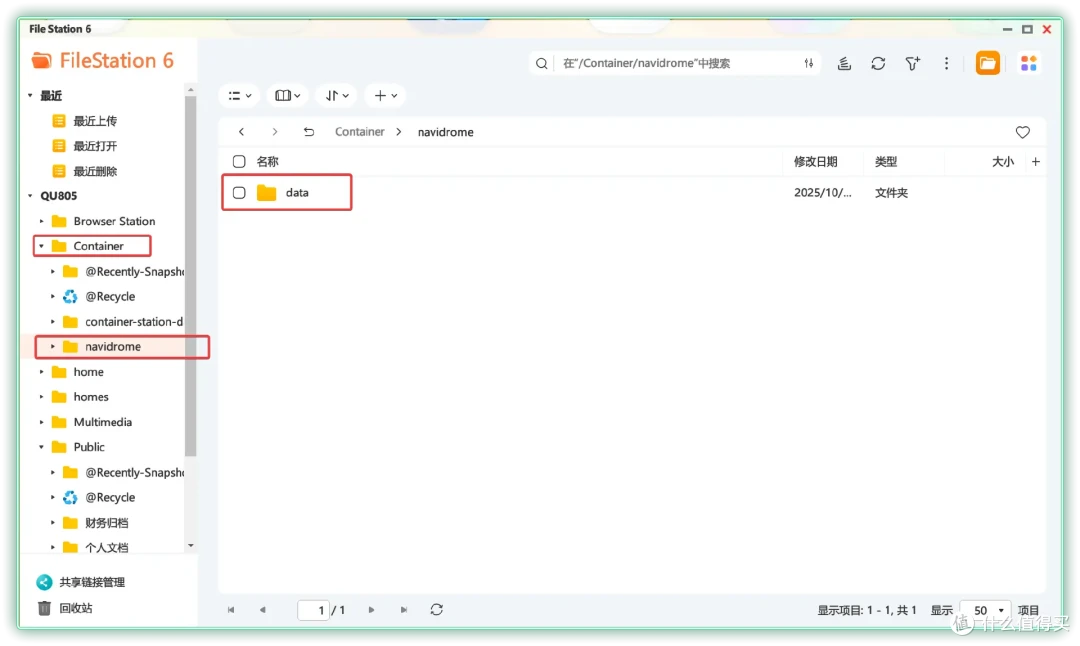
Task: Go back with the left arrow
Action: (x=241, y=132)
